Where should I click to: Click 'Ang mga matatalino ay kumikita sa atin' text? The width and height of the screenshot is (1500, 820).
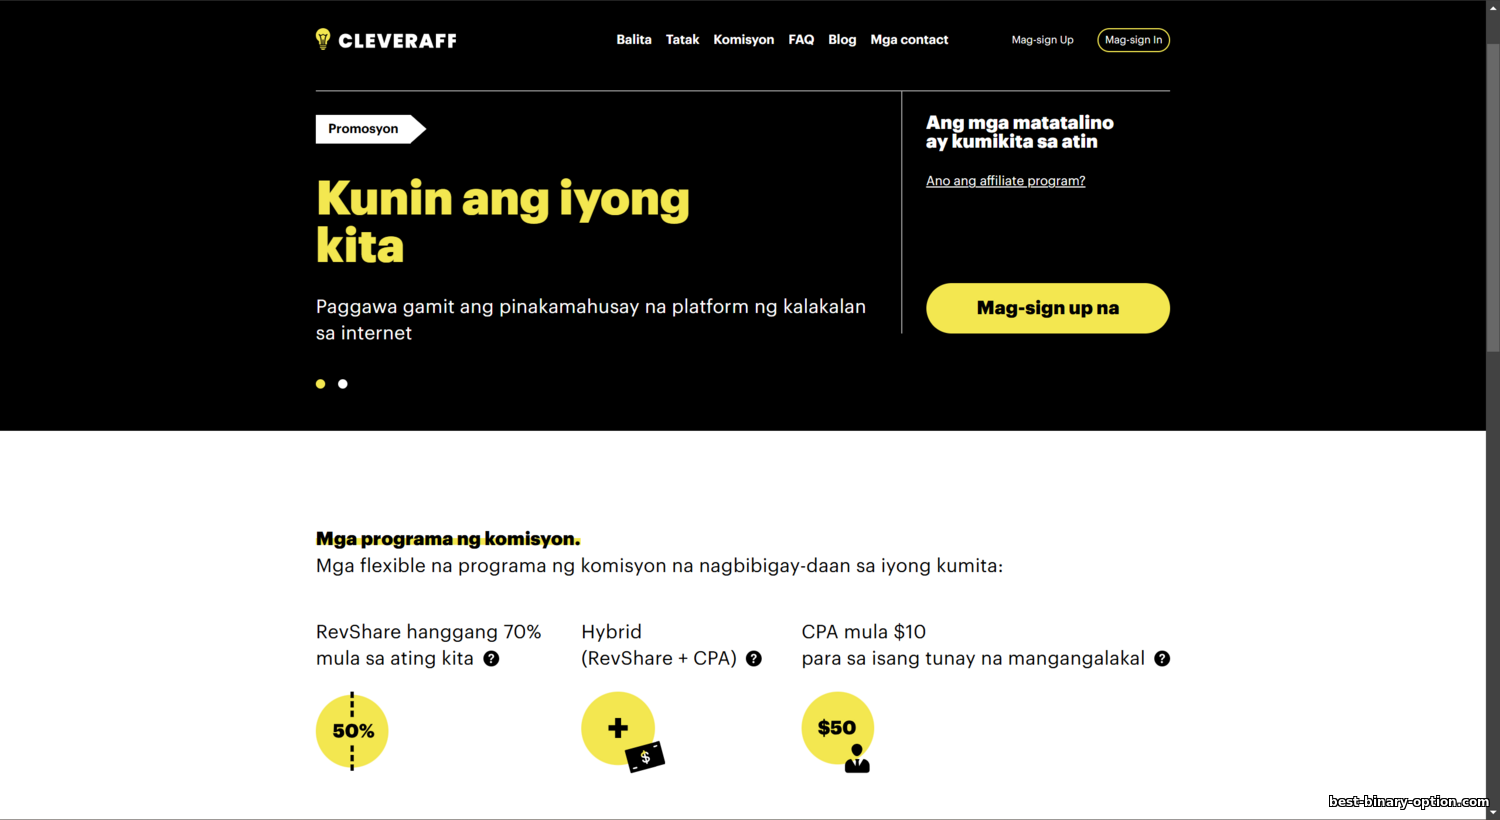pyautogui.click(x=1019, y=132)
